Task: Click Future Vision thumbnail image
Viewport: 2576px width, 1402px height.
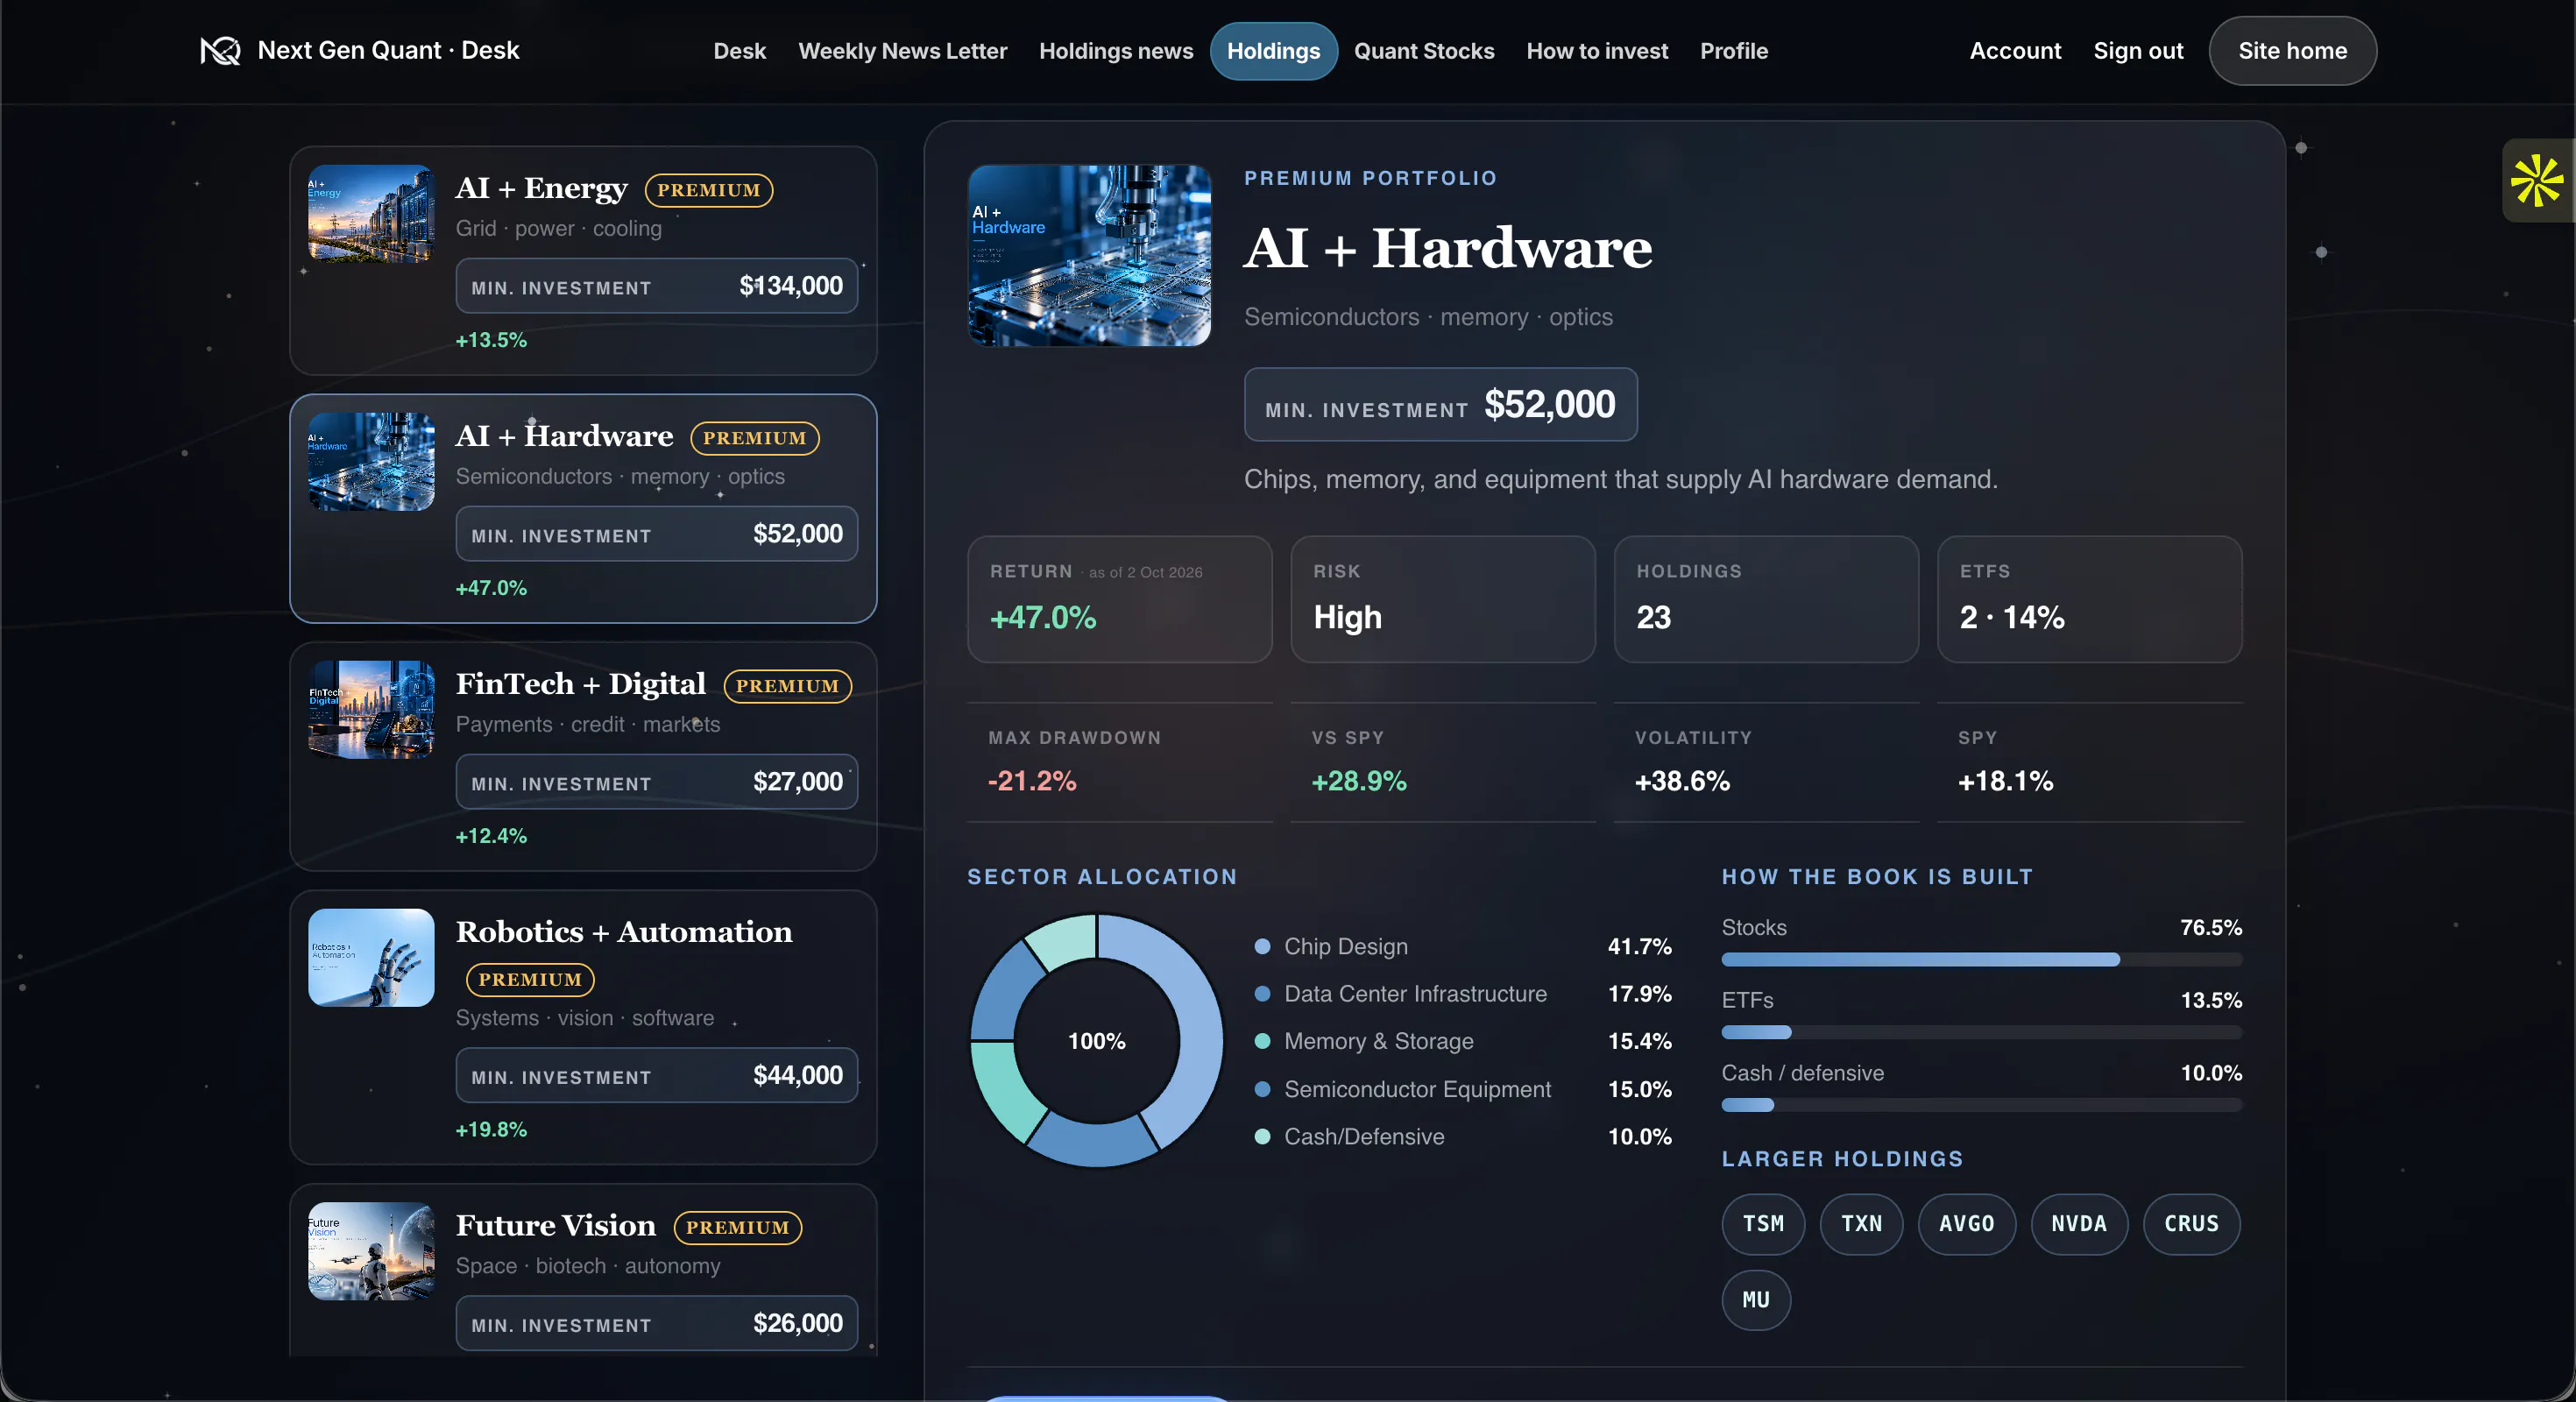Action: pos(371,1251)
